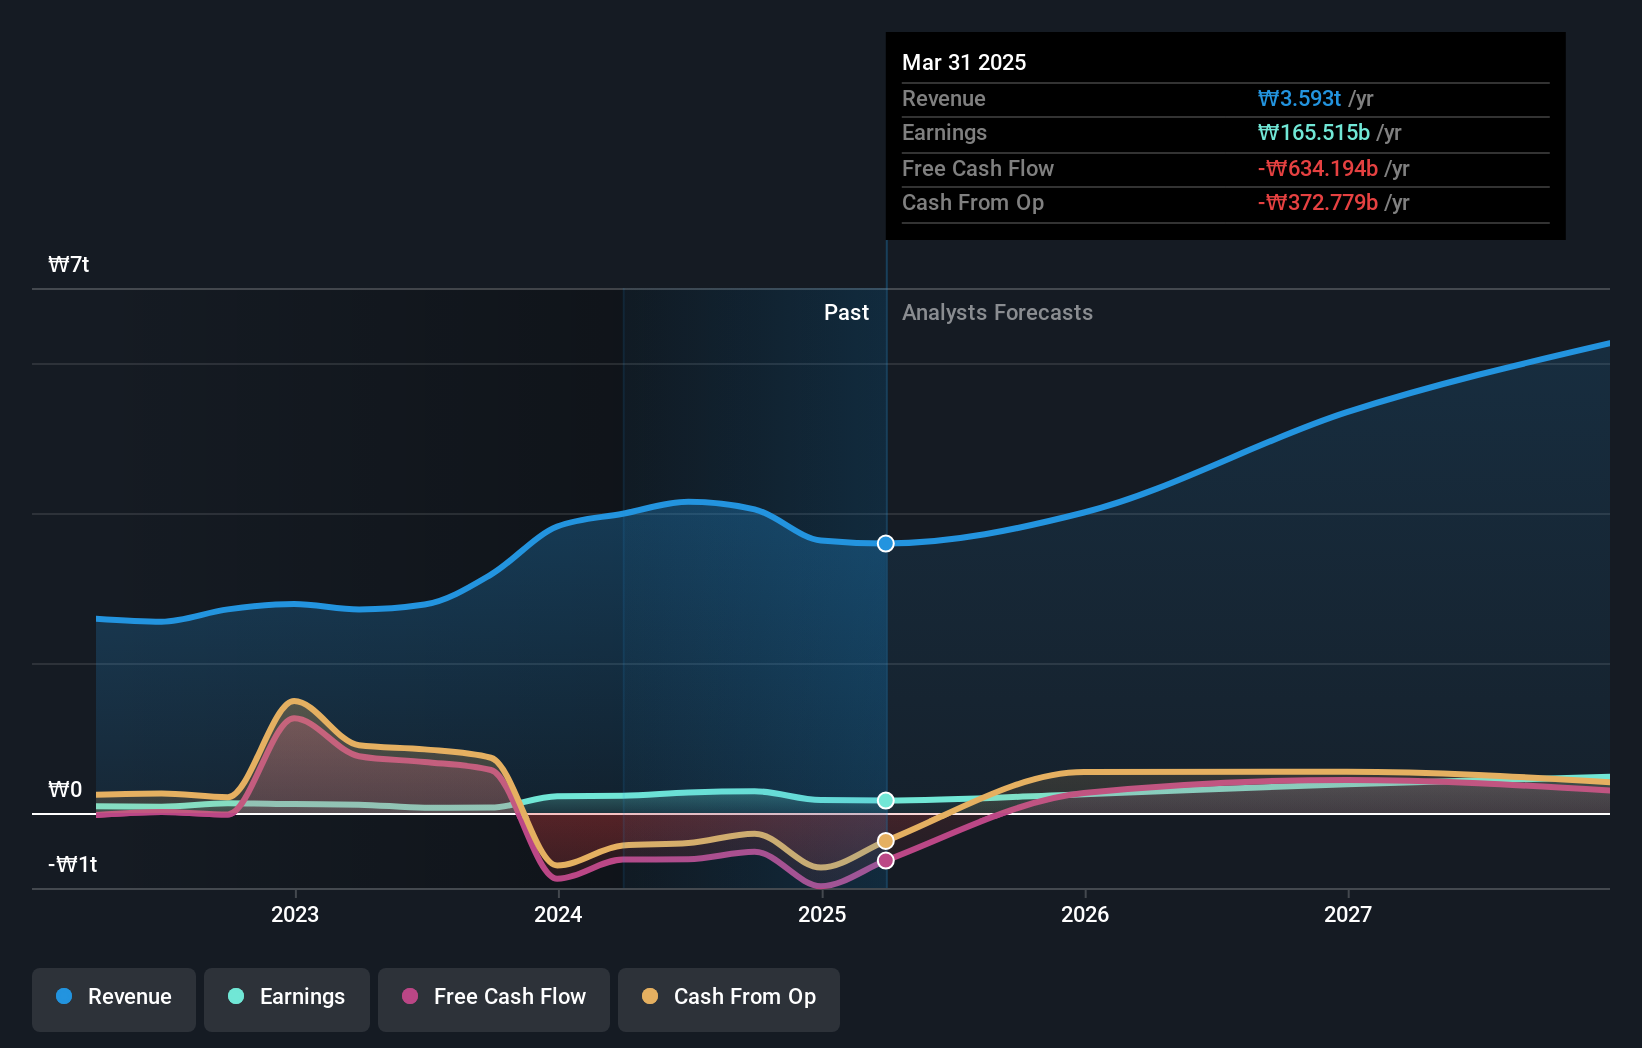Select the teal Earnings marker at the divider

click(884, 799)
